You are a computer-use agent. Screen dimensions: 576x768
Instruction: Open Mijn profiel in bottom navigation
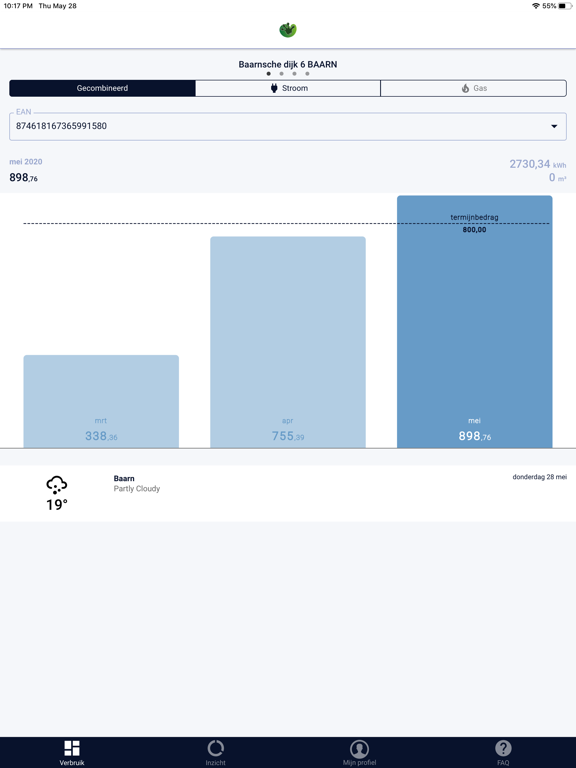pyautogui.click(x=360, y=753)
